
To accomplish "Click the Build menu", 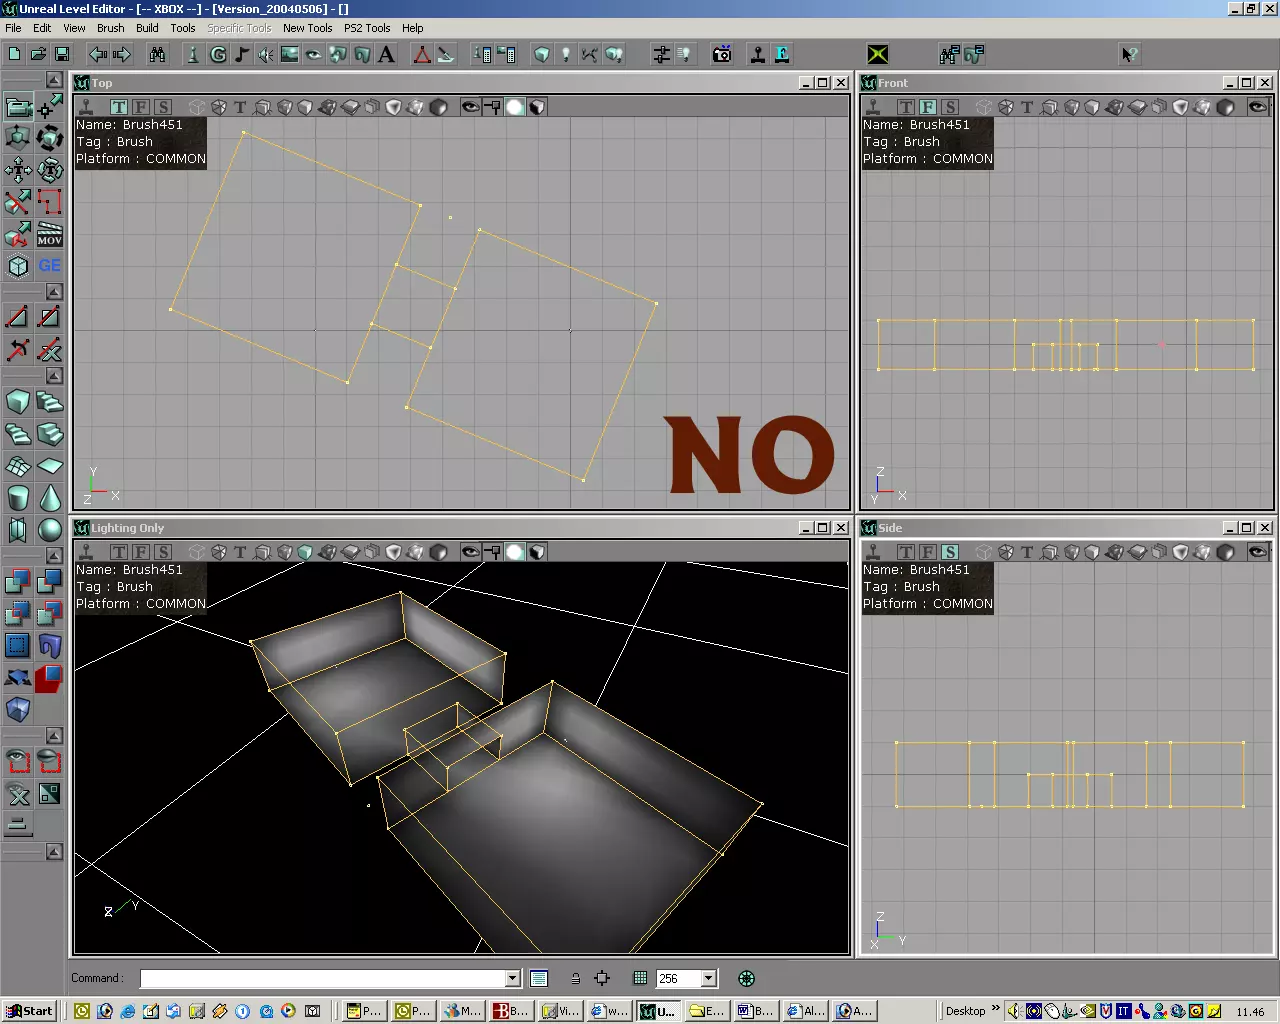I will click(147, 28).
